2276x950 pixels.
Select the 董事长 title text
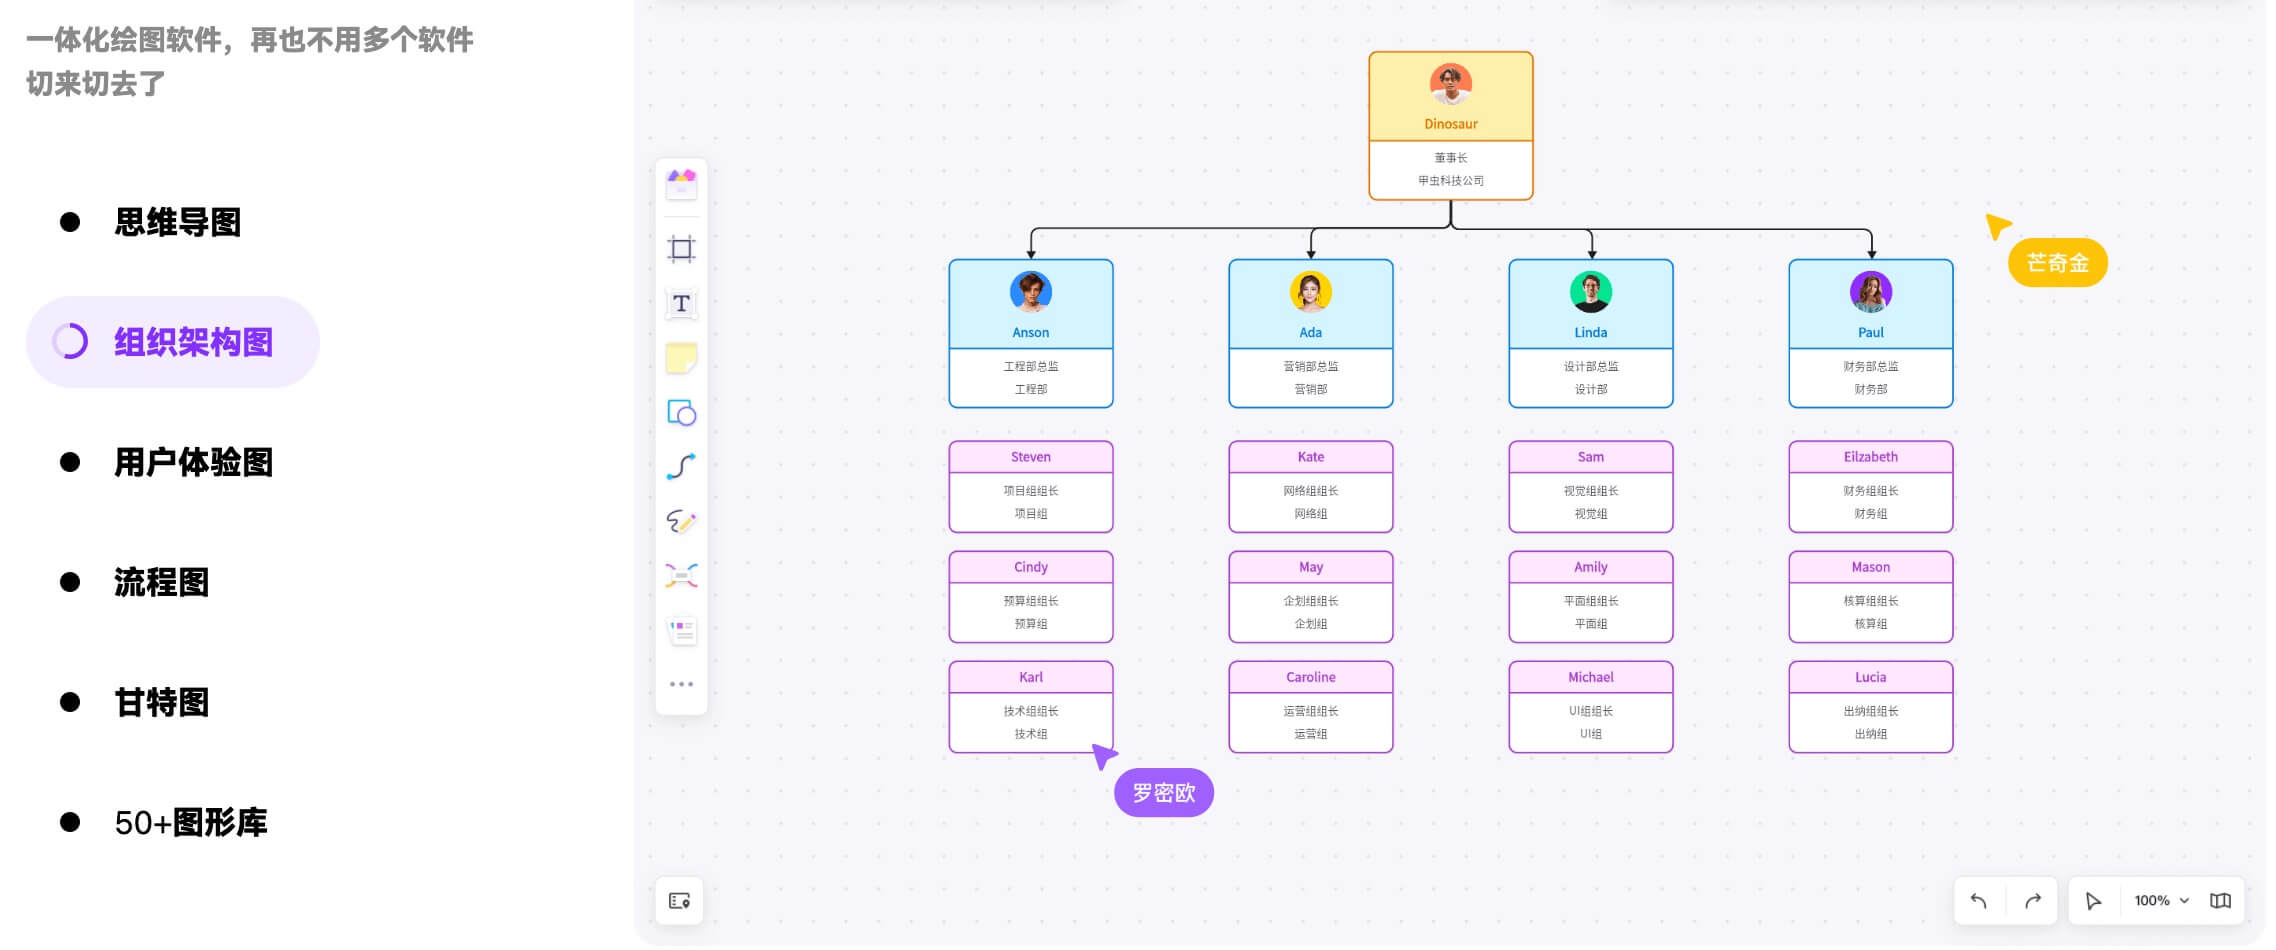coord(1451,158)
